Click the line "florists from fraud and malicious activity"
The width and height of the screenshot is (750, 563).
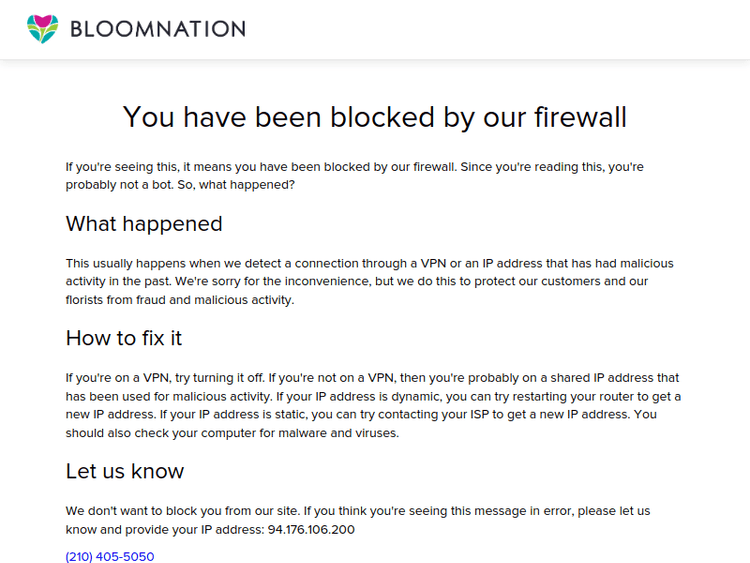[180, 300]
